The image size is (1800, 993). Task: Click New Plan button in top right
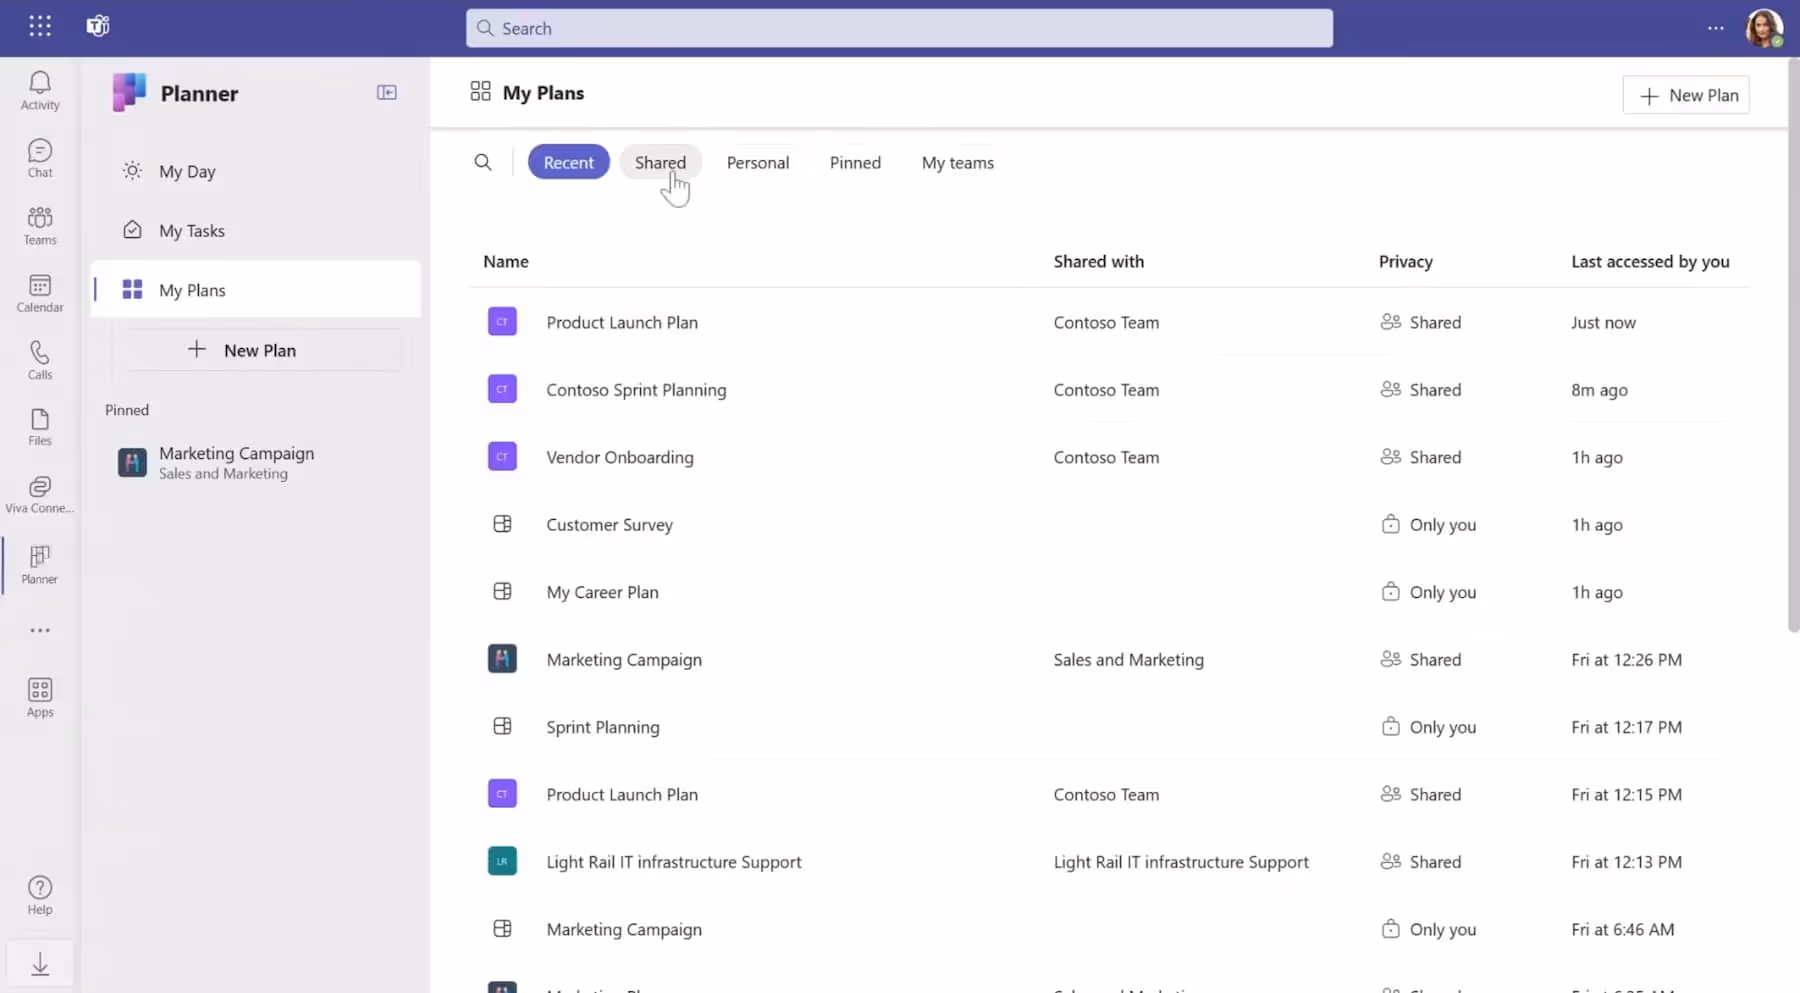[1686, 95]
